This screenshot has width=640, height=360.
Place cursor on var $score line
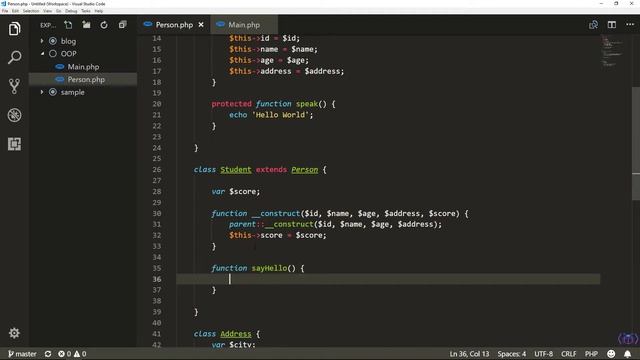pos(236,191)
